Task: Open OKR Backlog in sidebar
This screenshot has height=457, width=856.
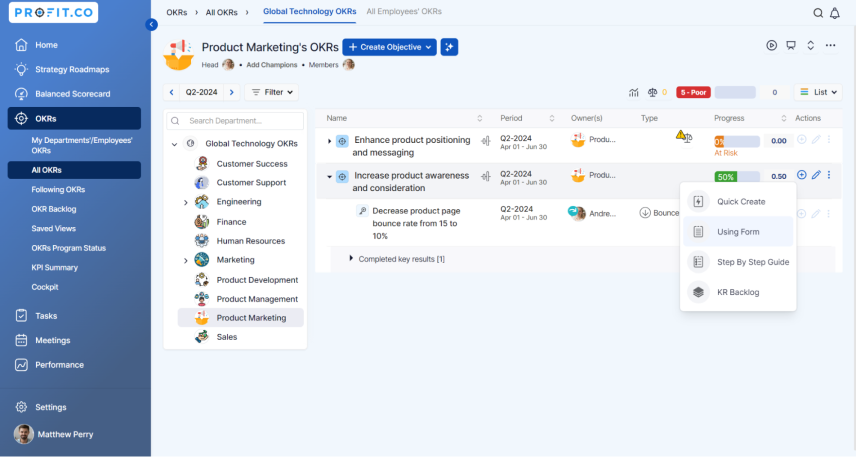Action: [x=54, y=209]
